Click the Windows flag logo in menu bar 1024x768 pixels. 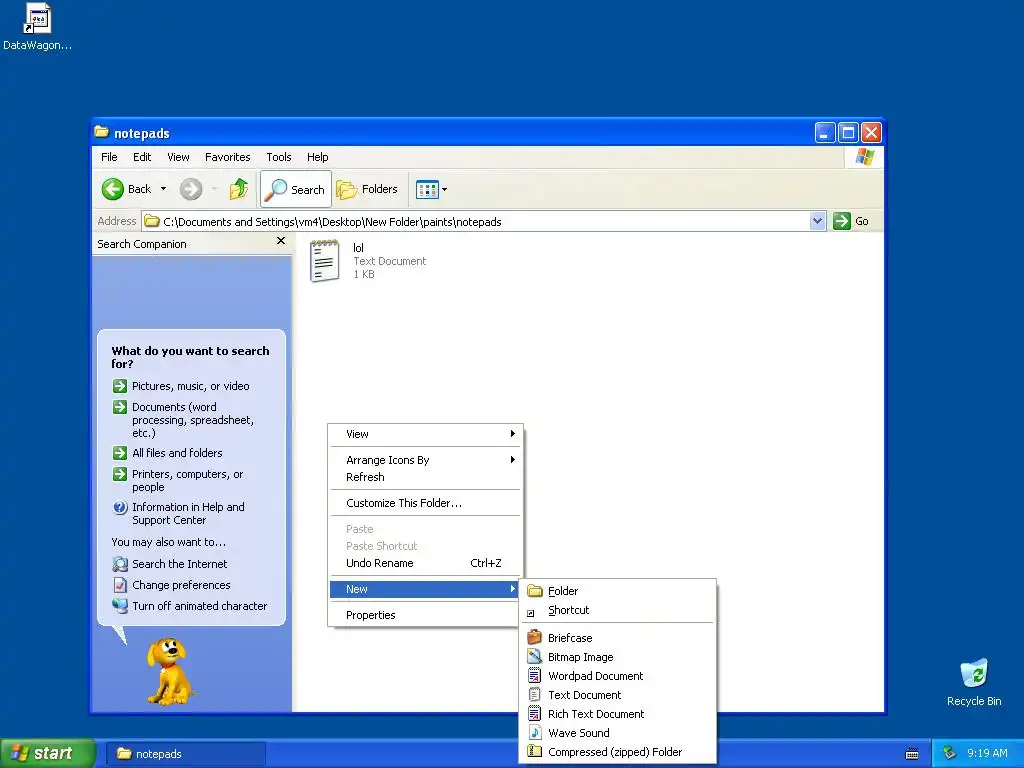click(x=865, y=157)
